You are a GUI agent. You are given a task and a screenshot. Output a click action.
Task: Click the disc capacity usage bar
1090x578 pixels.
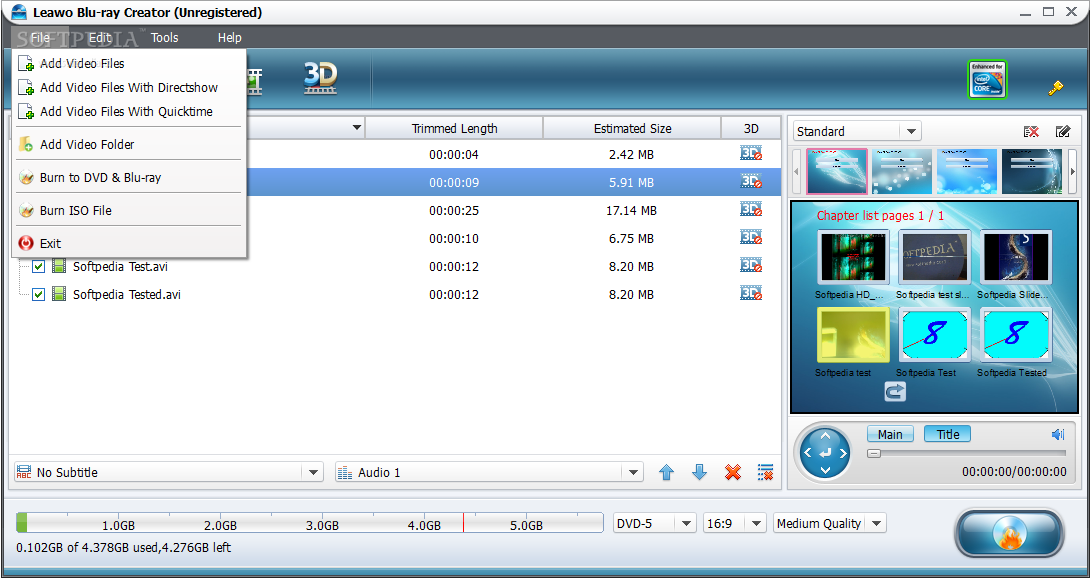click(x=310, y=523)
